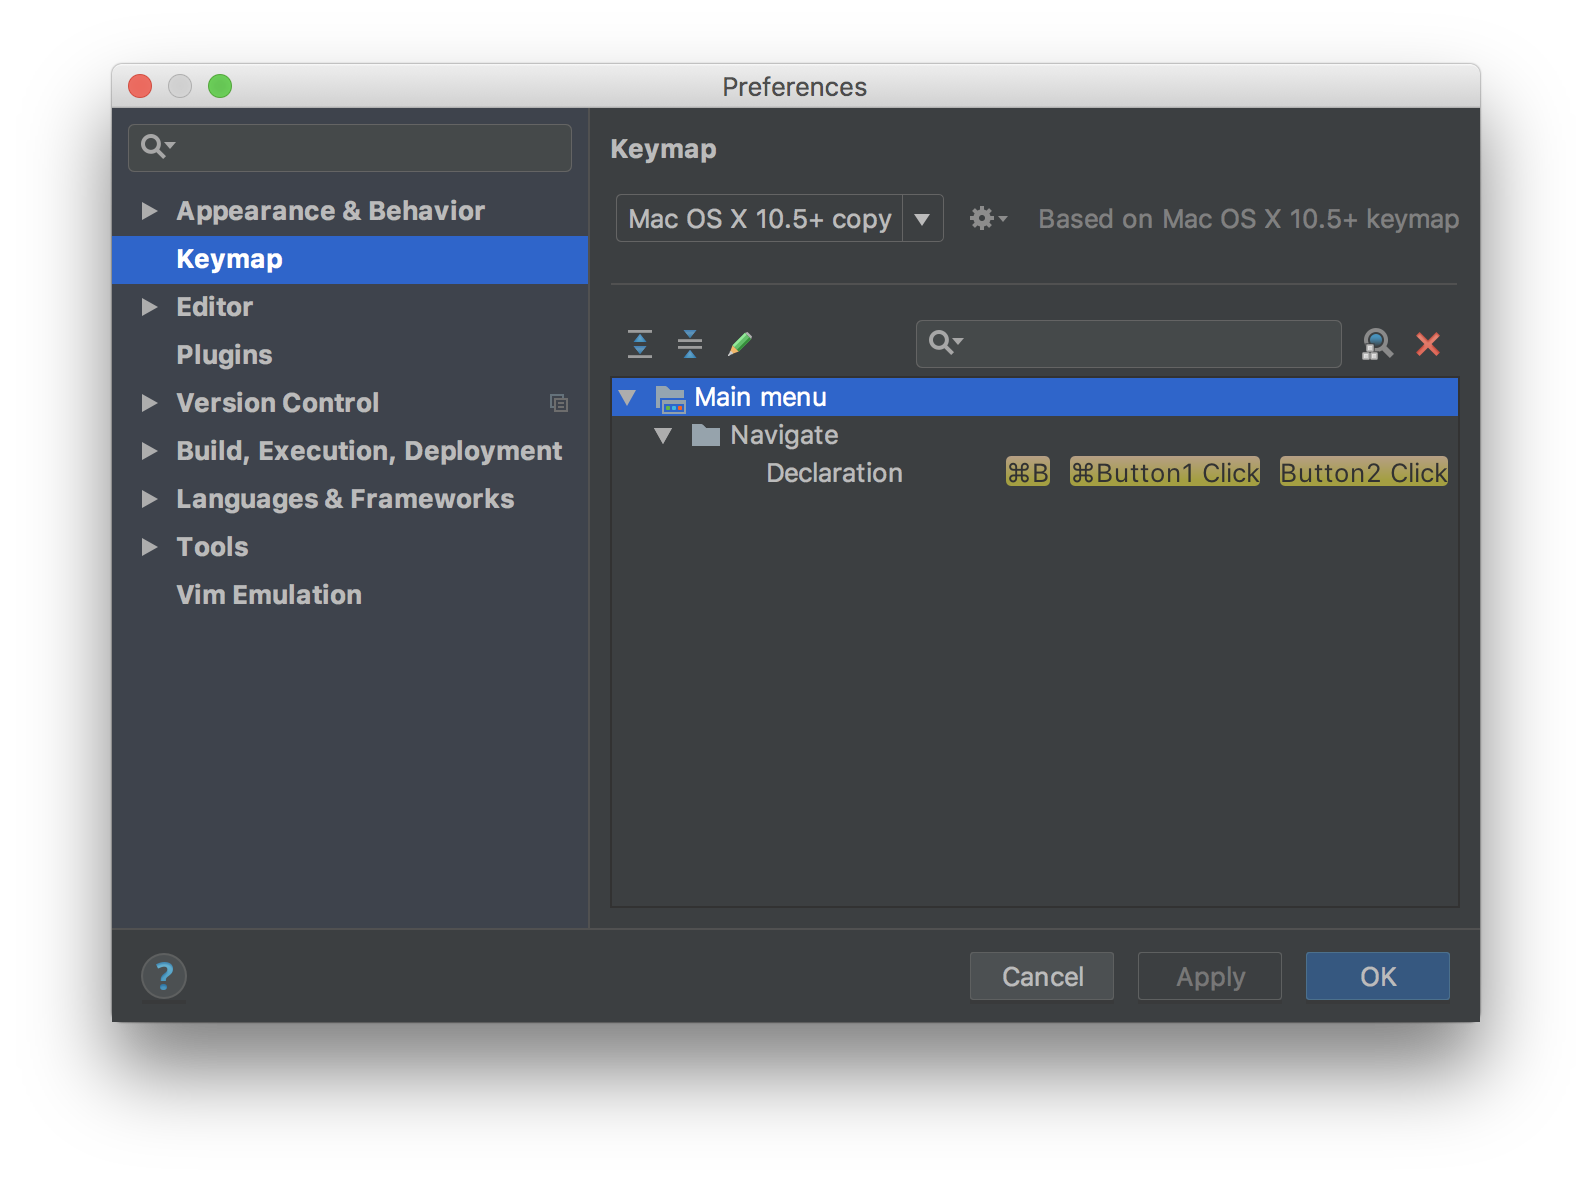The width and height of the screenshot is (1592, 1182).
Task: Click the Collapse All keymap tree icon
Action: pyautogui.click(x=690, y=344)
